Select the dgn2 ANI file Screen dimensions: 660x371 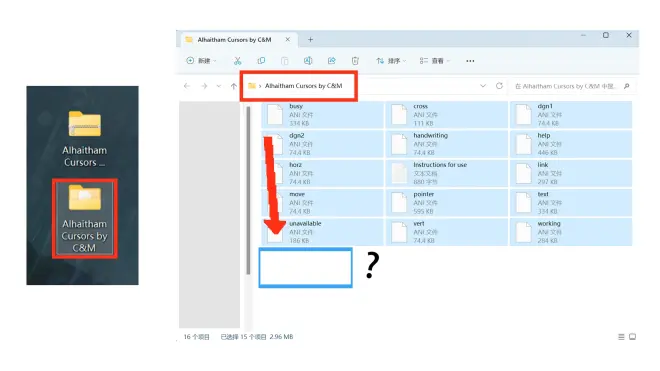tap(322, 144)
